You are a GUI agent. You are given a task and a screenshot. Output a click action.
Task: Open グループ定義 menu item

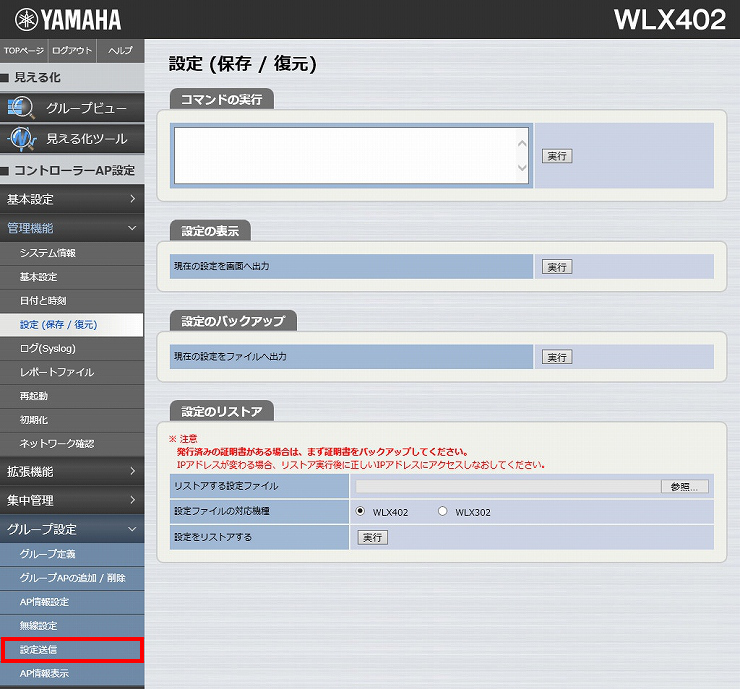(72, 554)
